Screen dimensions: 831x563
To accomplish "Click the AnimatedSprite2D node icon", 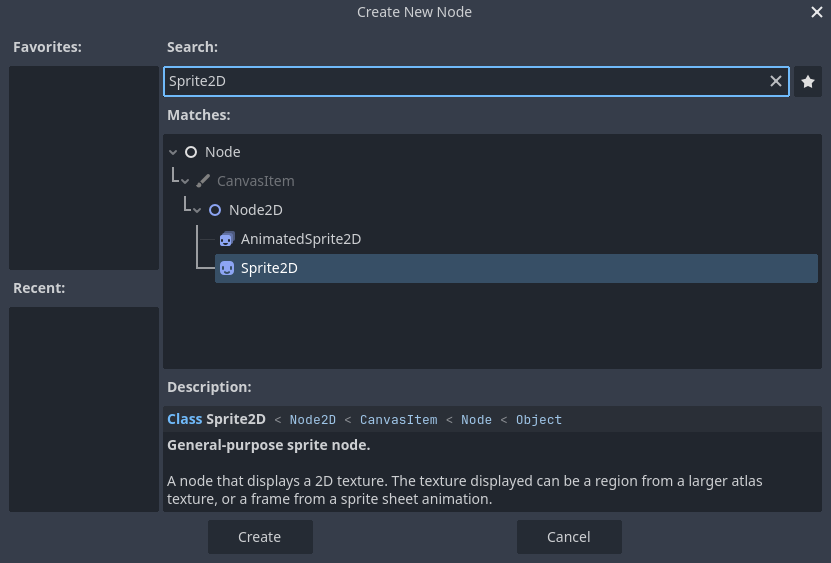I will (227, 239).
